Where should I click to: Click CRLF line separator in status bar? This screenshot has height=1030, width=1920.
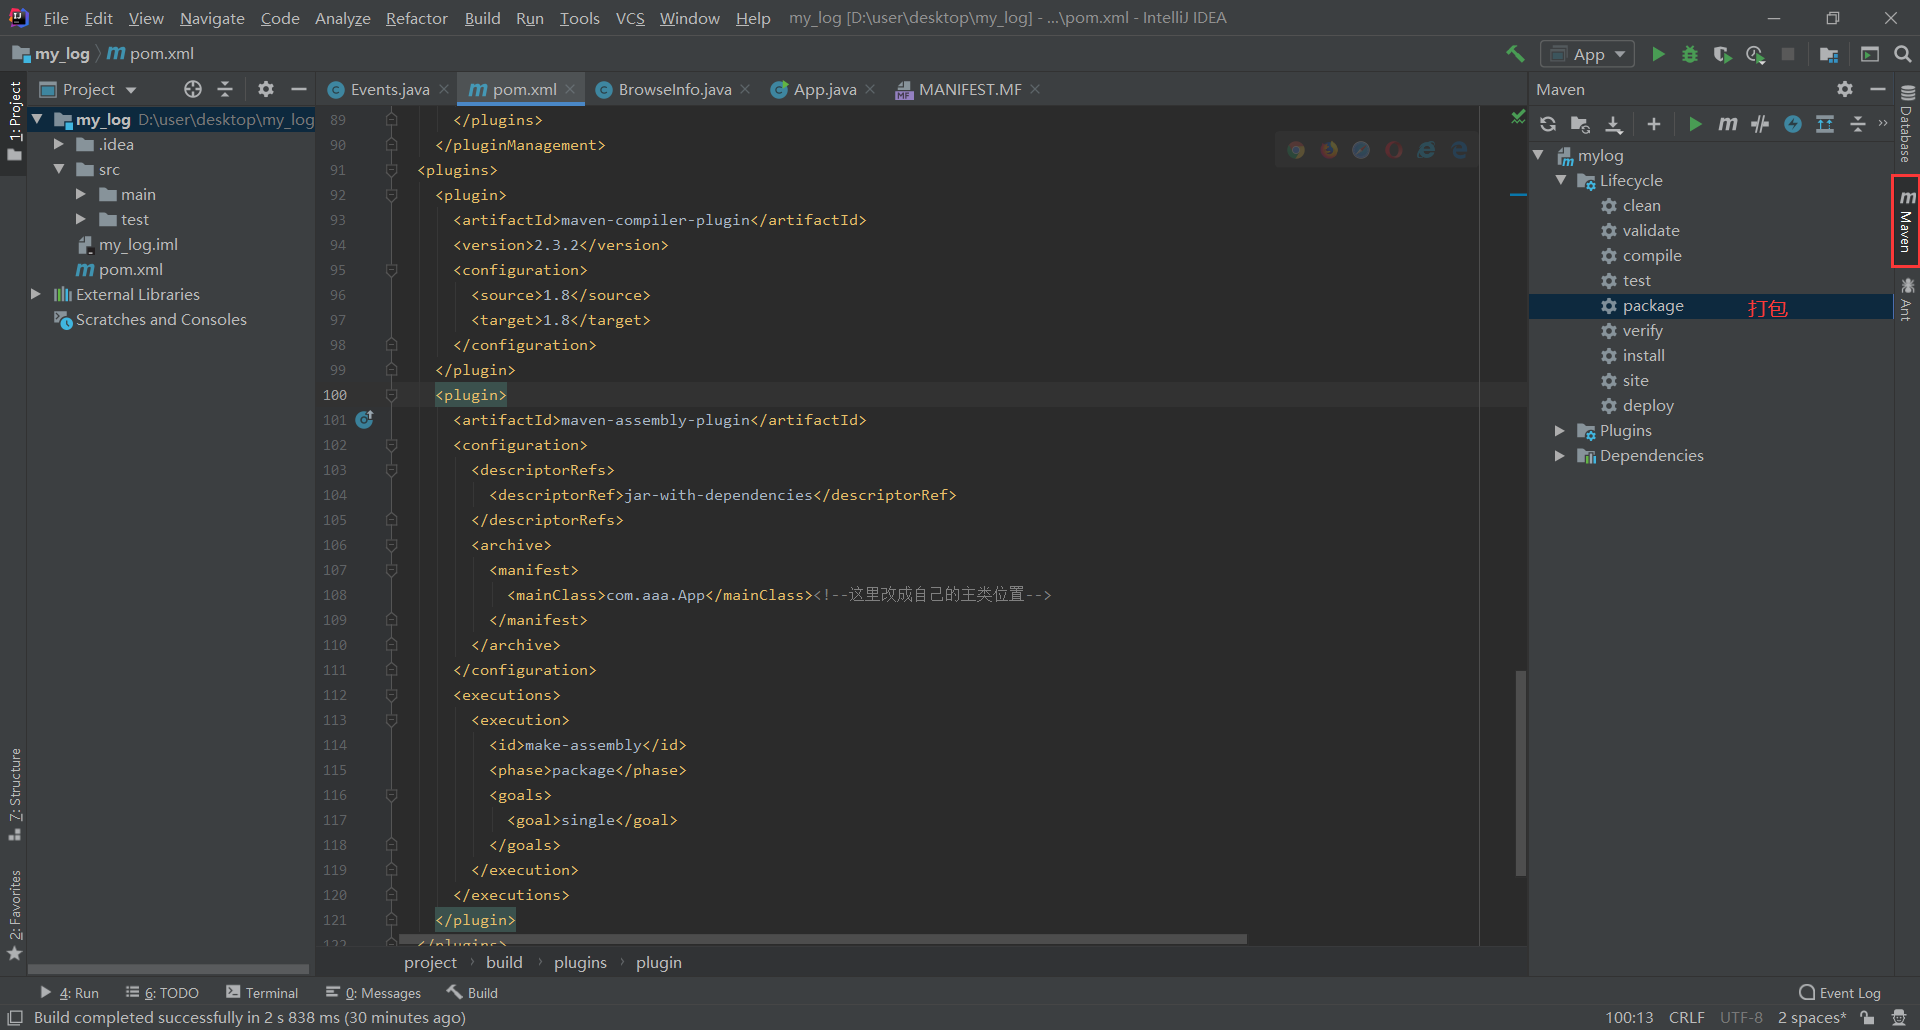point(1686,1017)
